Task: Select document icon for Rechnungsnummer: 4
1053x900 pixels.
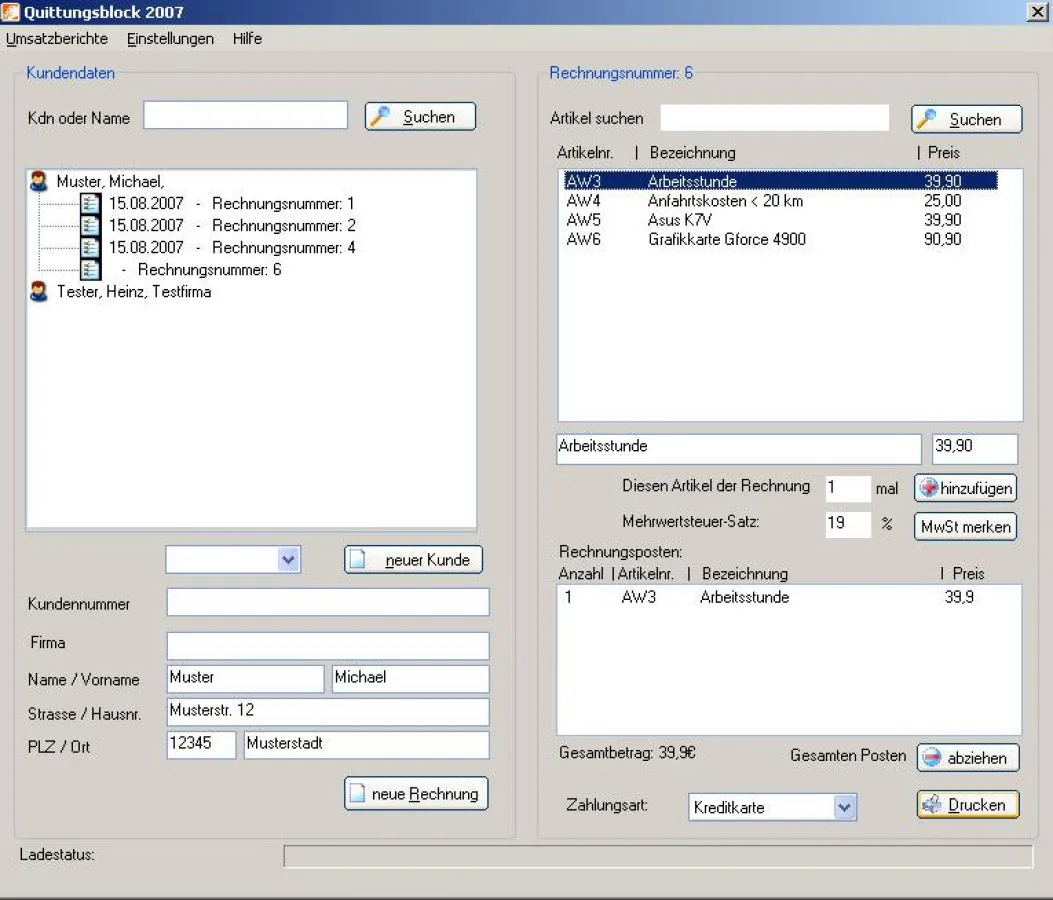Action: [x=91, y=247]
